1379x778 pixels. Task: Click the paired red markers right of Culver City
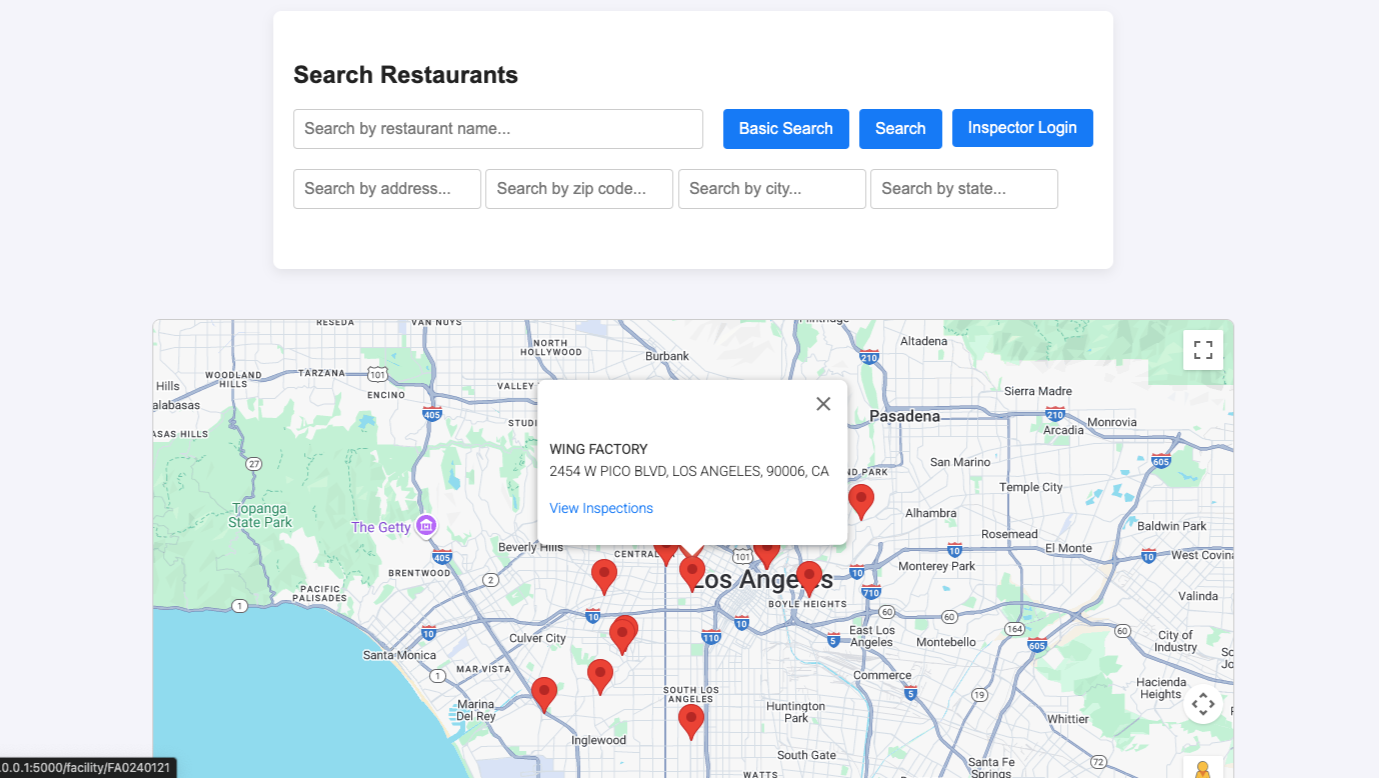pyautogui.click(x=624, y=635)
